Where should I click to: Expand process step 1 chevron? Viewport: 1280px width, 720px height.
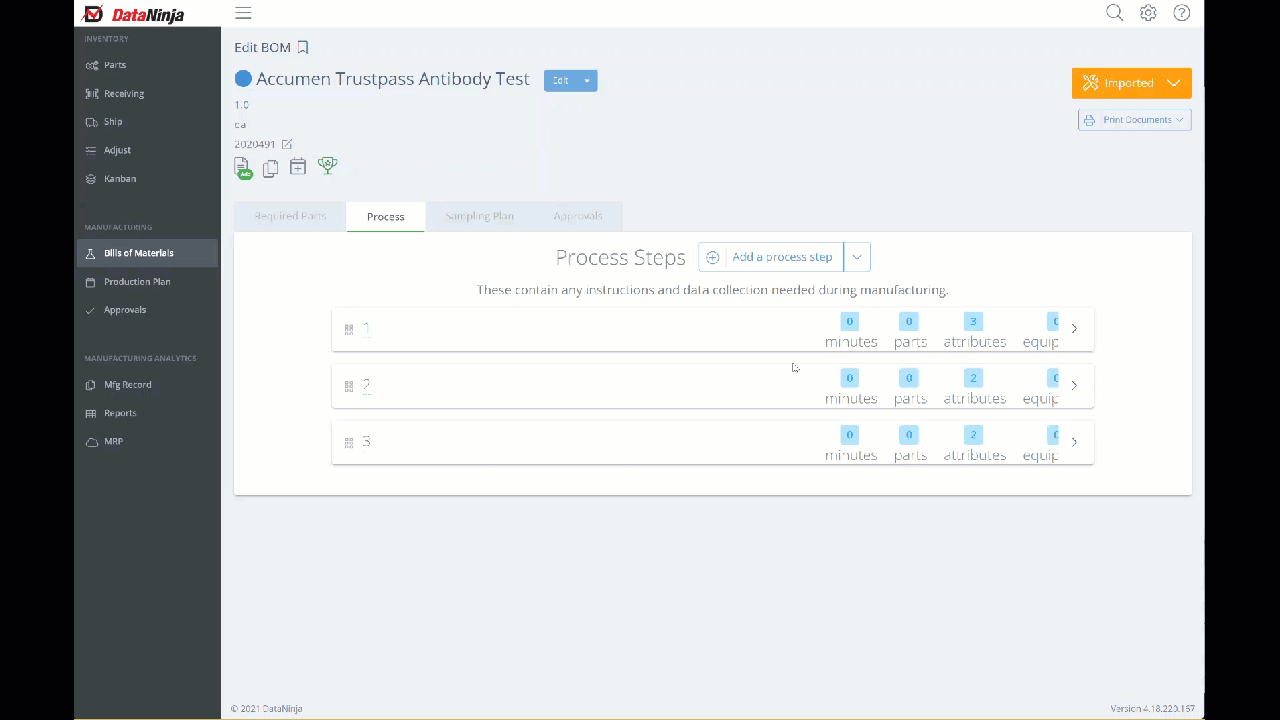pyautogui.click(x=1074, y=329)
